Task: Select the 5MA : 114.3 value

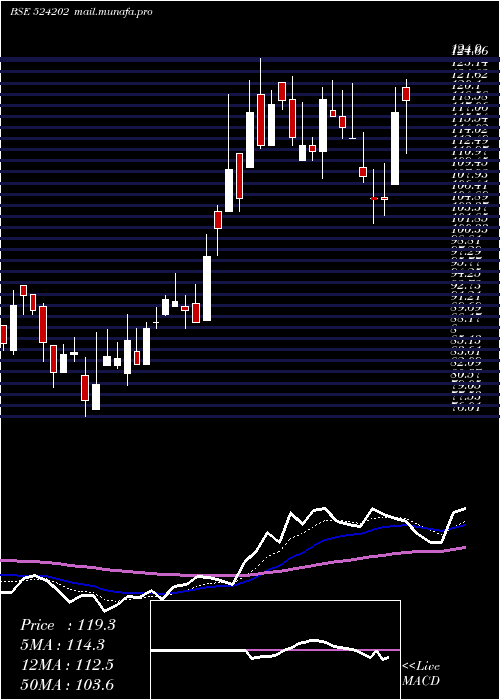Action: (62, 645)
